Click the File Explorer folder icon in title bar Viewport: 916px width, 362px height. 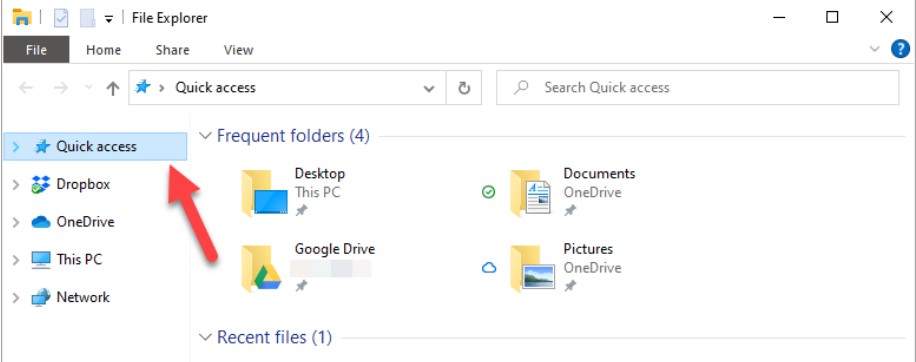coord(22,18)
